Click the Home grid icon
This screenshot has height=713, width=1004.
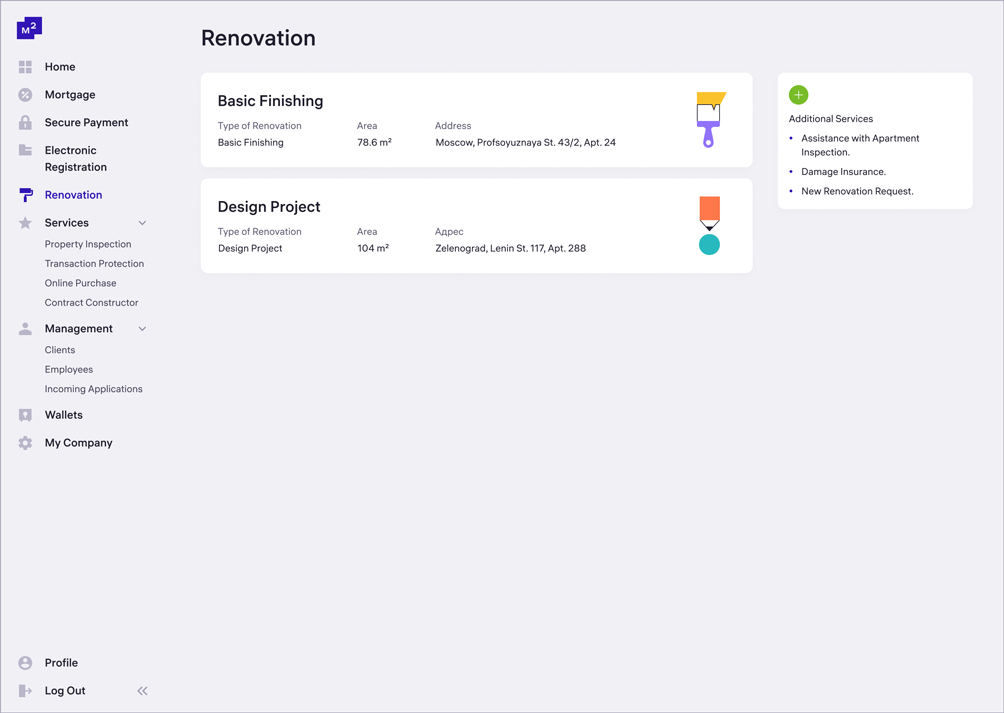pyautogui.click(x=25, y=67)
